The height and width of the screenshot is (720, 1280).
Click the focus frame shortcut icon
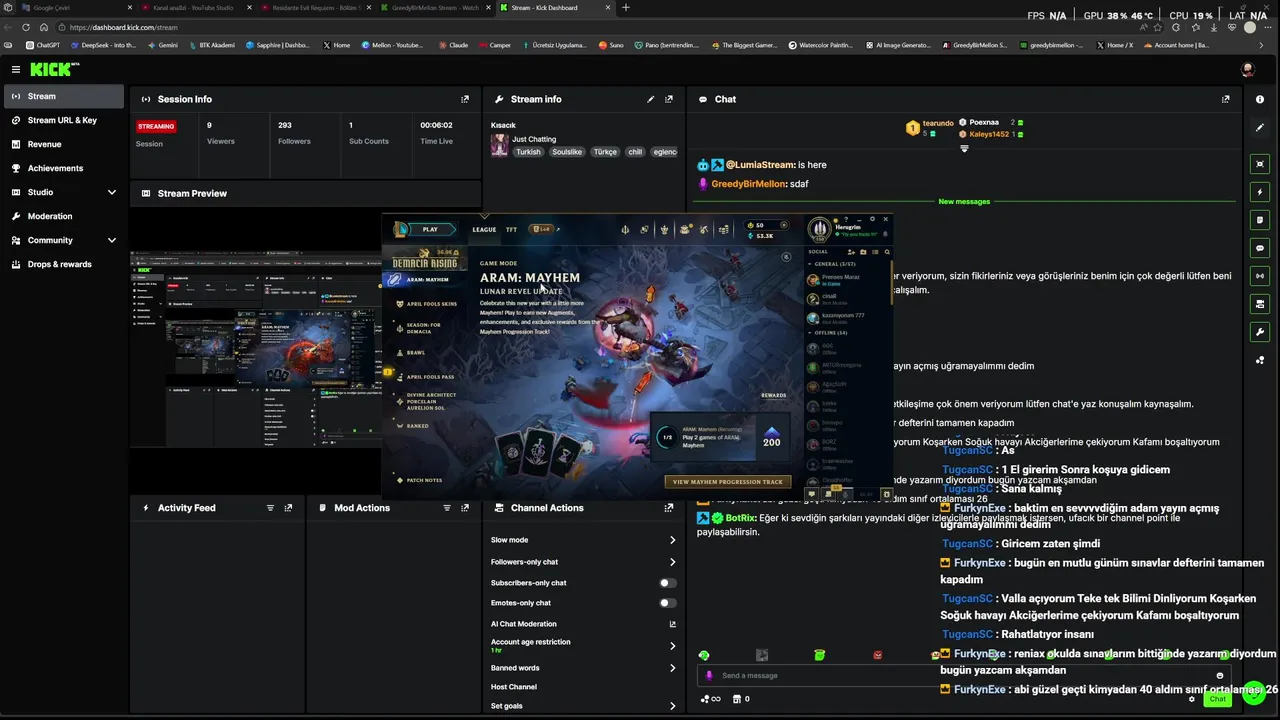pos(1260,164)
